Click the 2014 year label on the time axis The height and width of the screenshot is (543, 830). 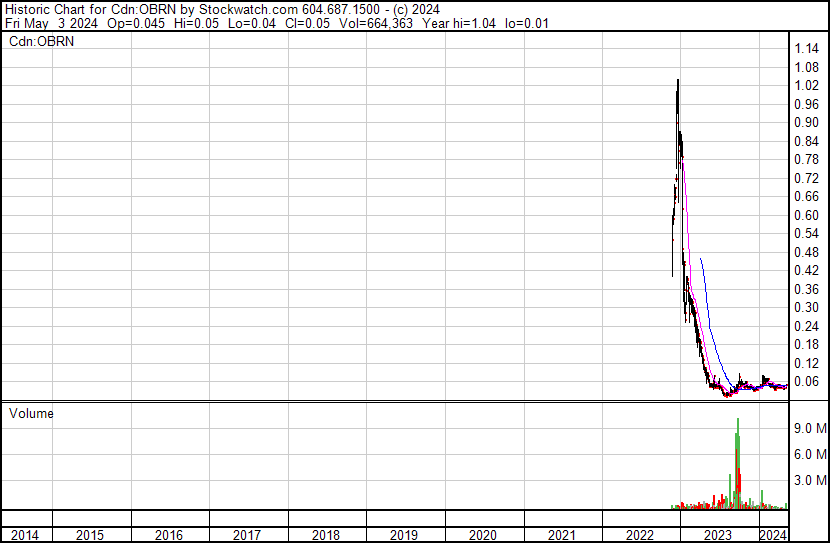click(x=25, y=535)
